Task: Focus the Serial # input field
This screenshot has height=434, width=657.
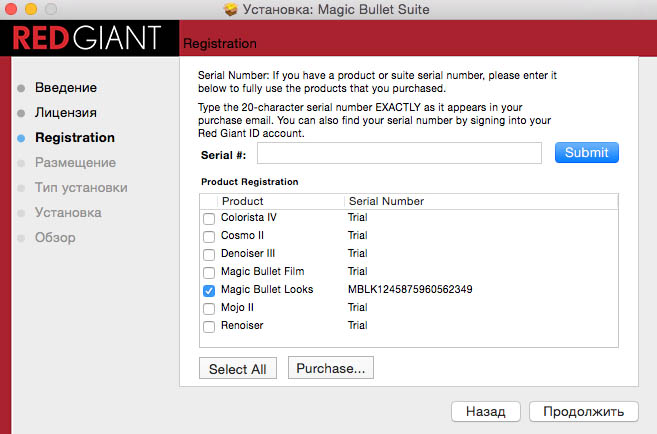Action: tap(399, 153)
